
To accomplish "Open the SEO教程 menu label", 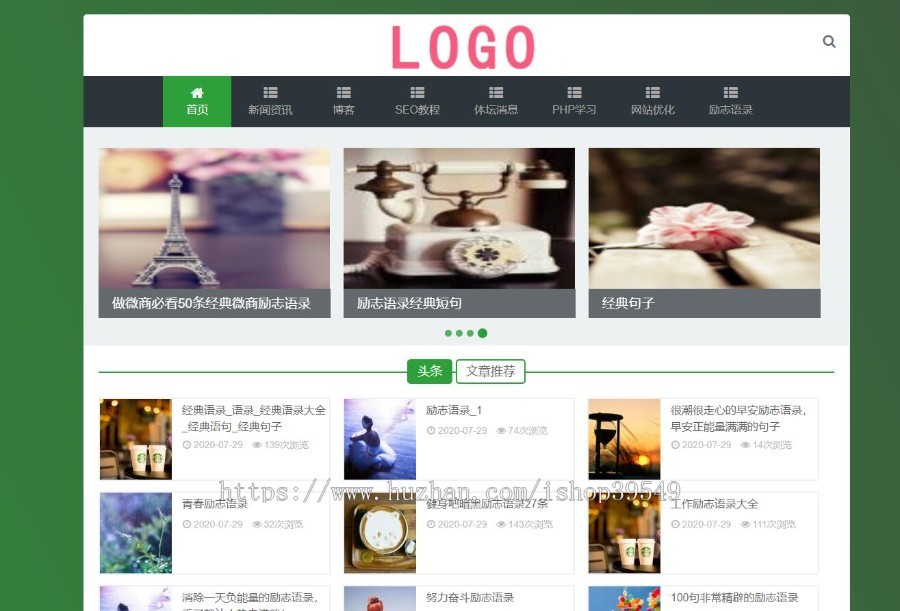I will point(417,110).
